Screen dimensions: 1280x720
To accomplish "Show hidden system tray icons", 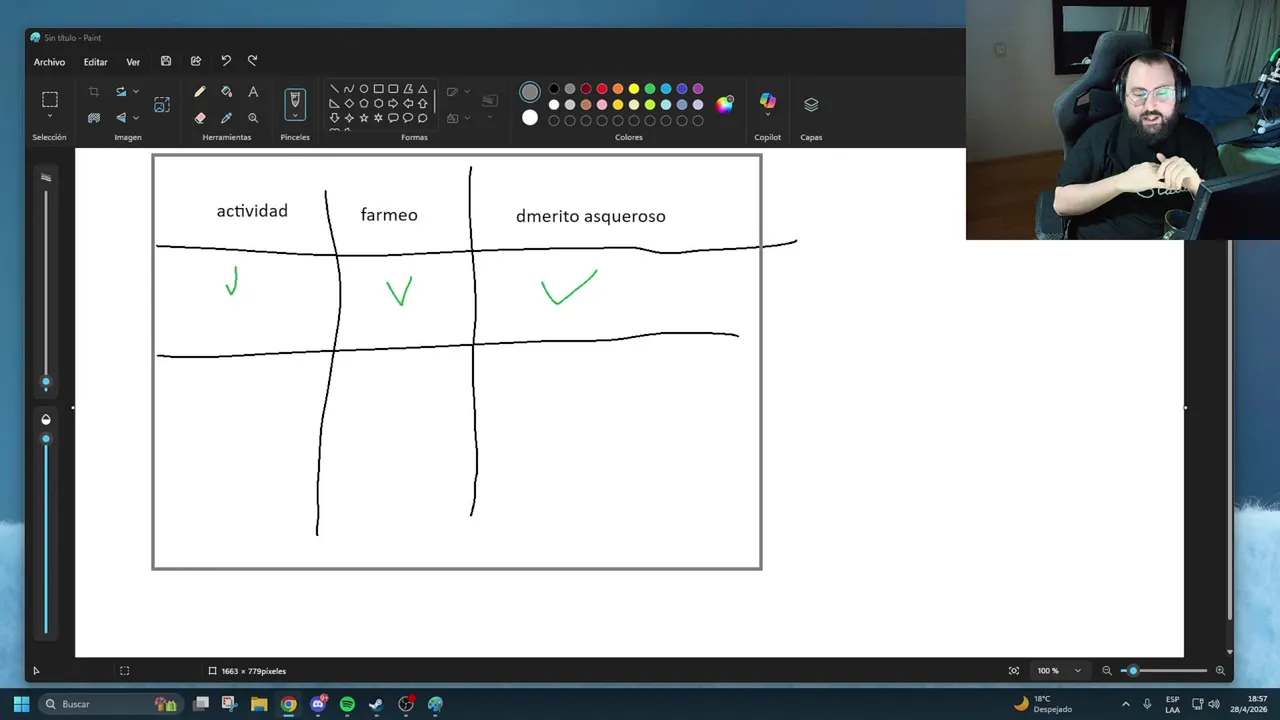I will (x=1125, y=704).
